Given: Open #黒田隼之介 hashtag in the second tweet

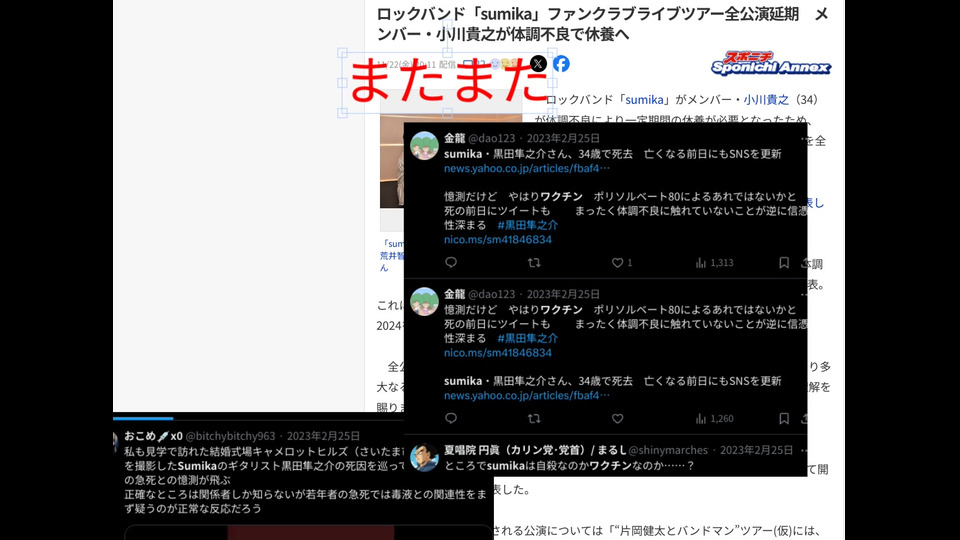Looking at the screenshot, I should click(528, 338).
